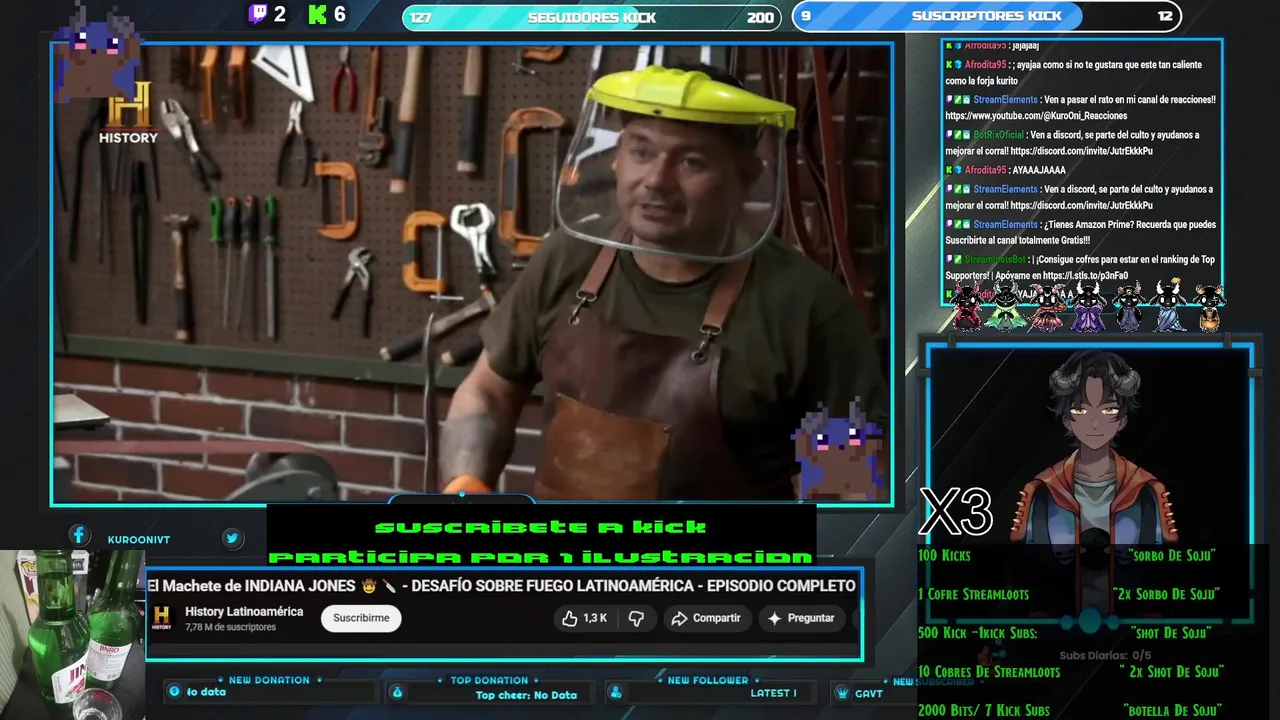Click the 'PARTICIPA POR 1 ILUSTRACION' banner text
1280x720 pixels.
pyautogui.click(x=540, y=557)
